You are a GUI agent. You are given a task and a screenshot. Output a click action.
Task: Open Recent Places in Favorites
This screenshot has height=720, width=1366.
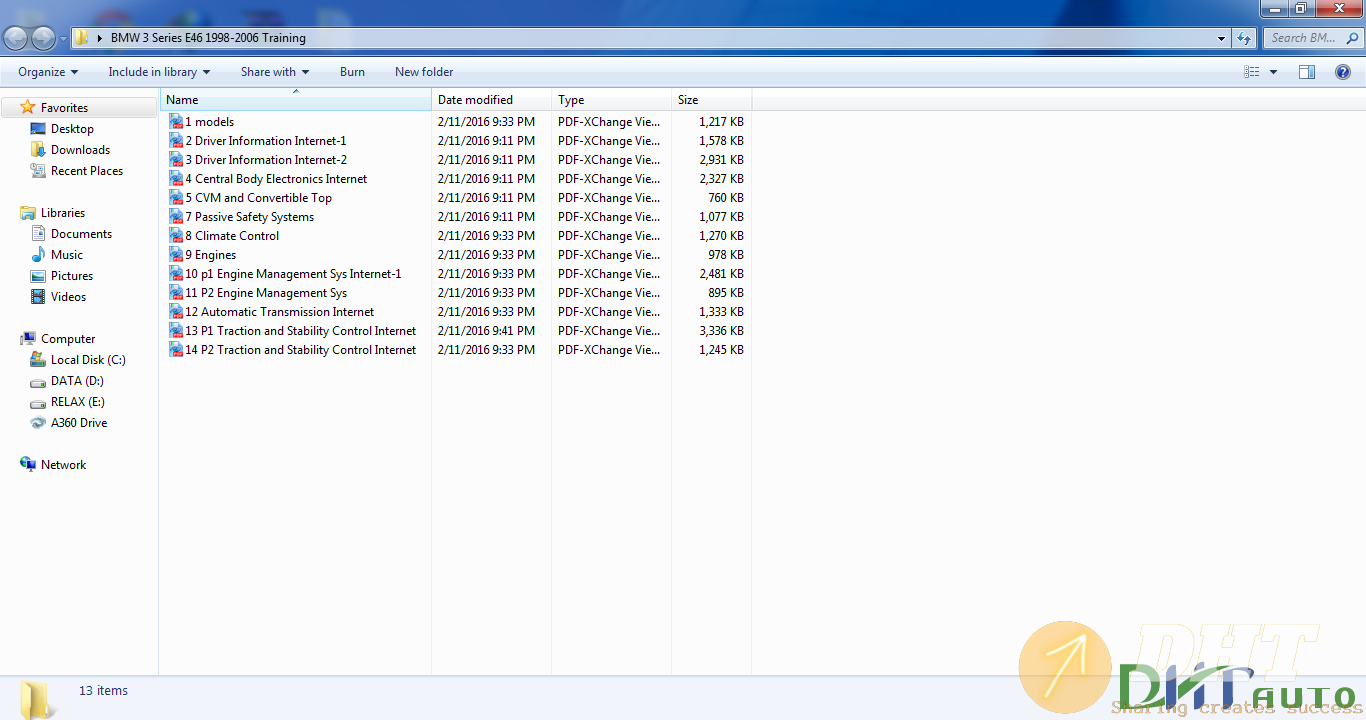tap(87, 171)
